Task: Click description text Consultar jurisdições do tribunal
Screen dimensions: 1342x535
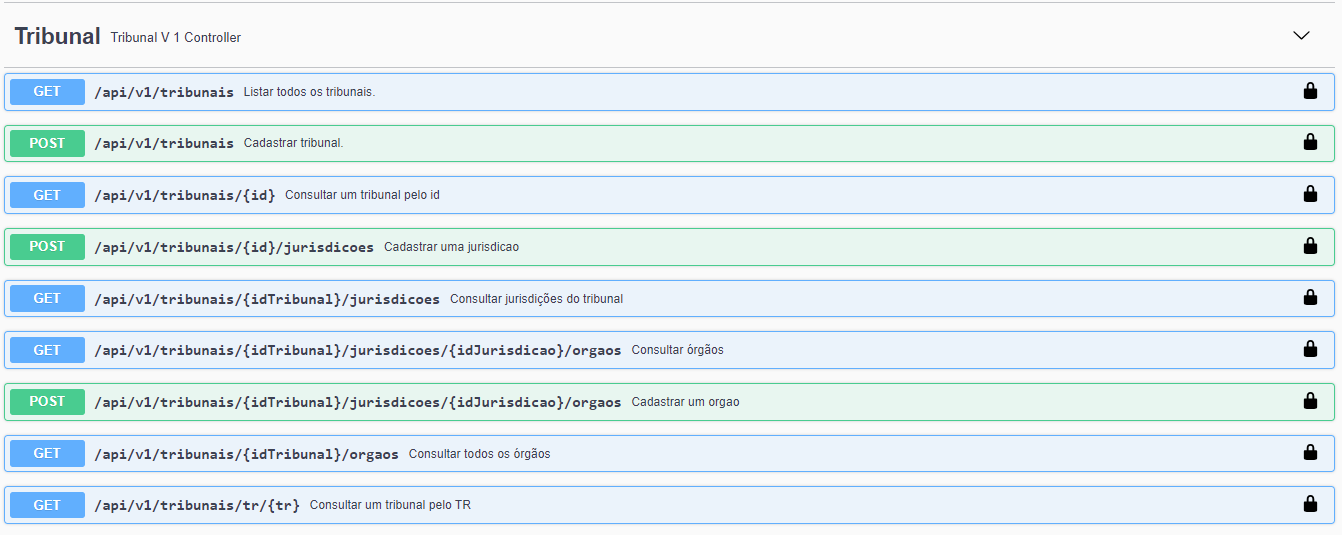Action: tap(536, 299)
